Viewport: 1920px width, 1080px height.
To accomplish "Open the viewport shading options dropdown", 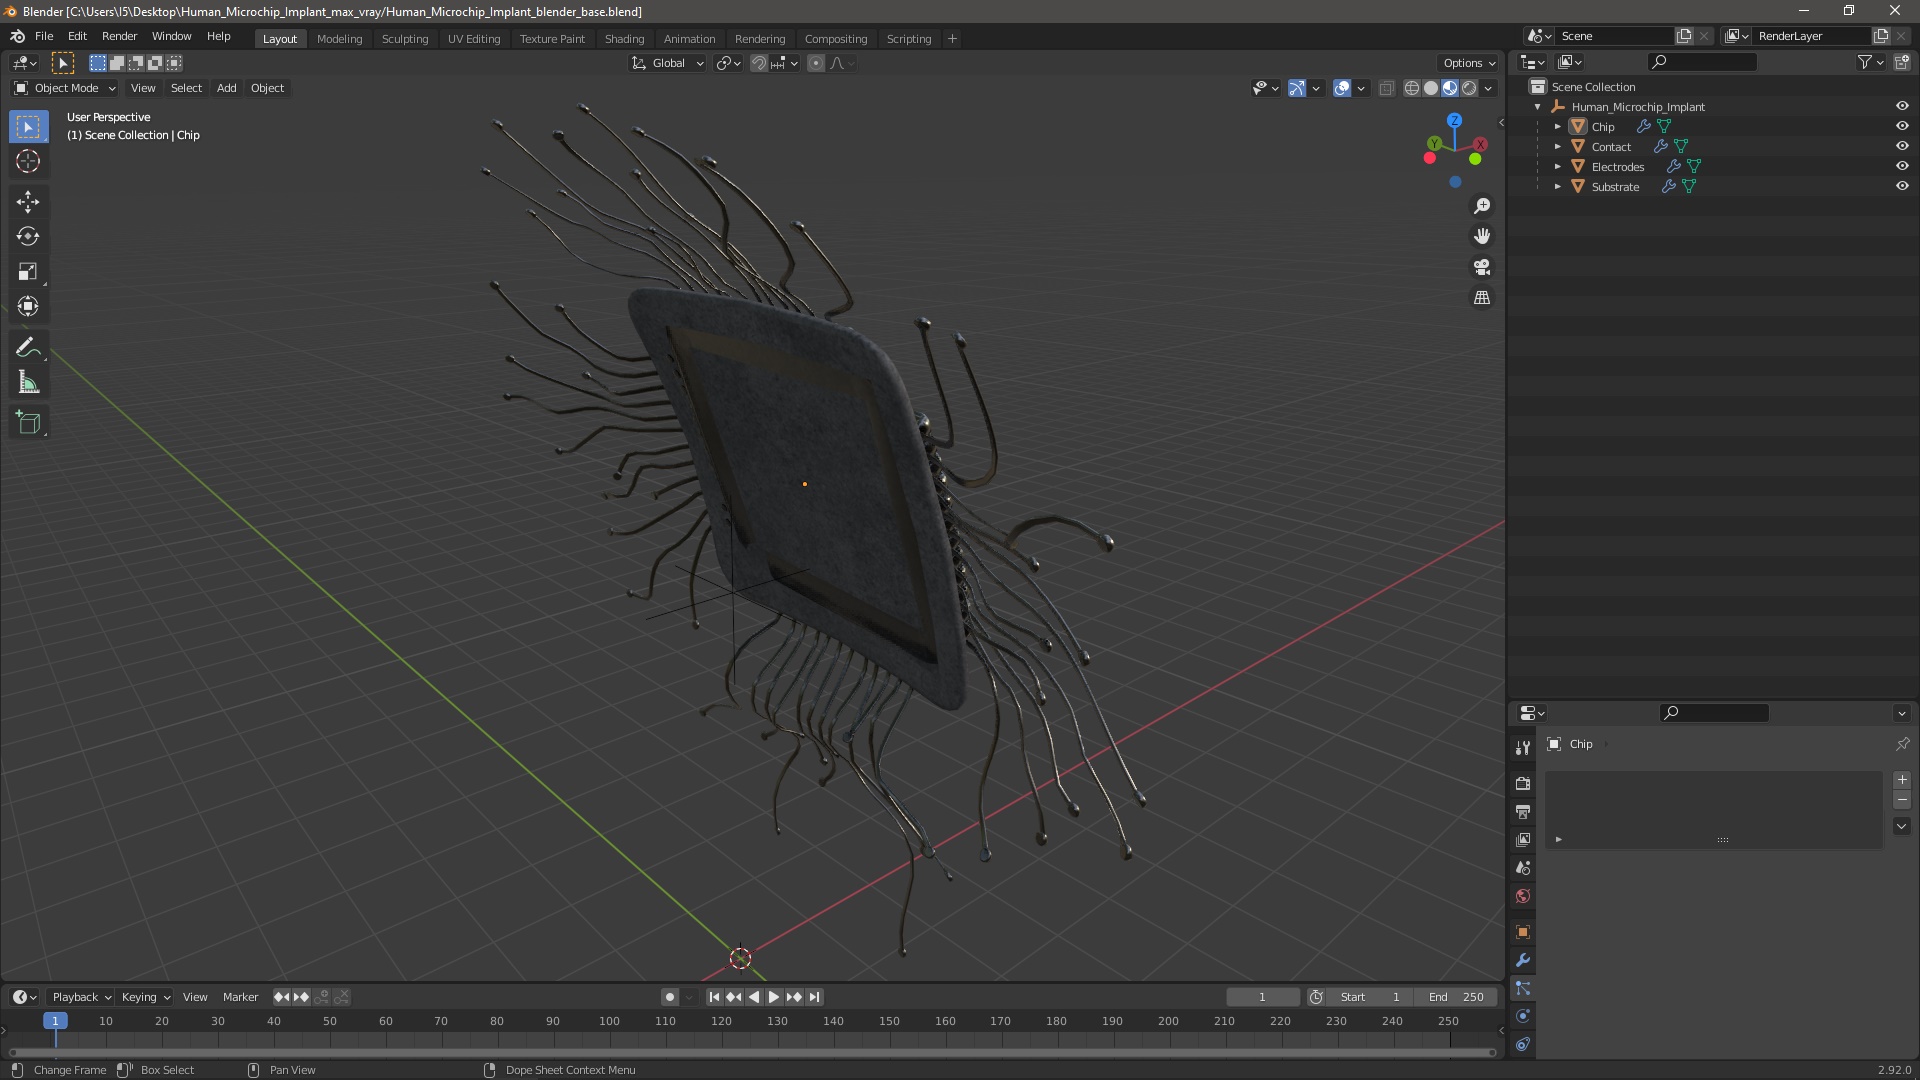I will point(1488,88).
